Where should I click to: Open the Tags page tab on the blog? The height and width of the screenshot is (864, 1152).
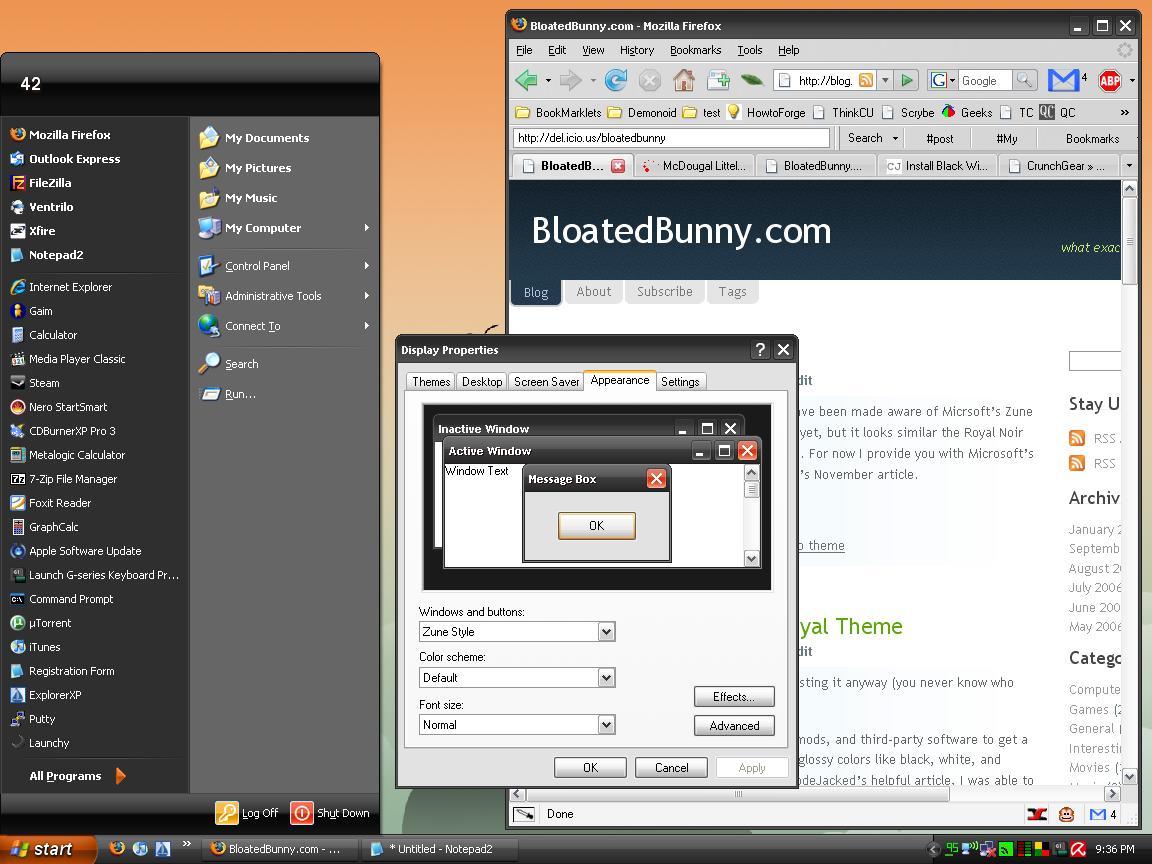point(732,292)
